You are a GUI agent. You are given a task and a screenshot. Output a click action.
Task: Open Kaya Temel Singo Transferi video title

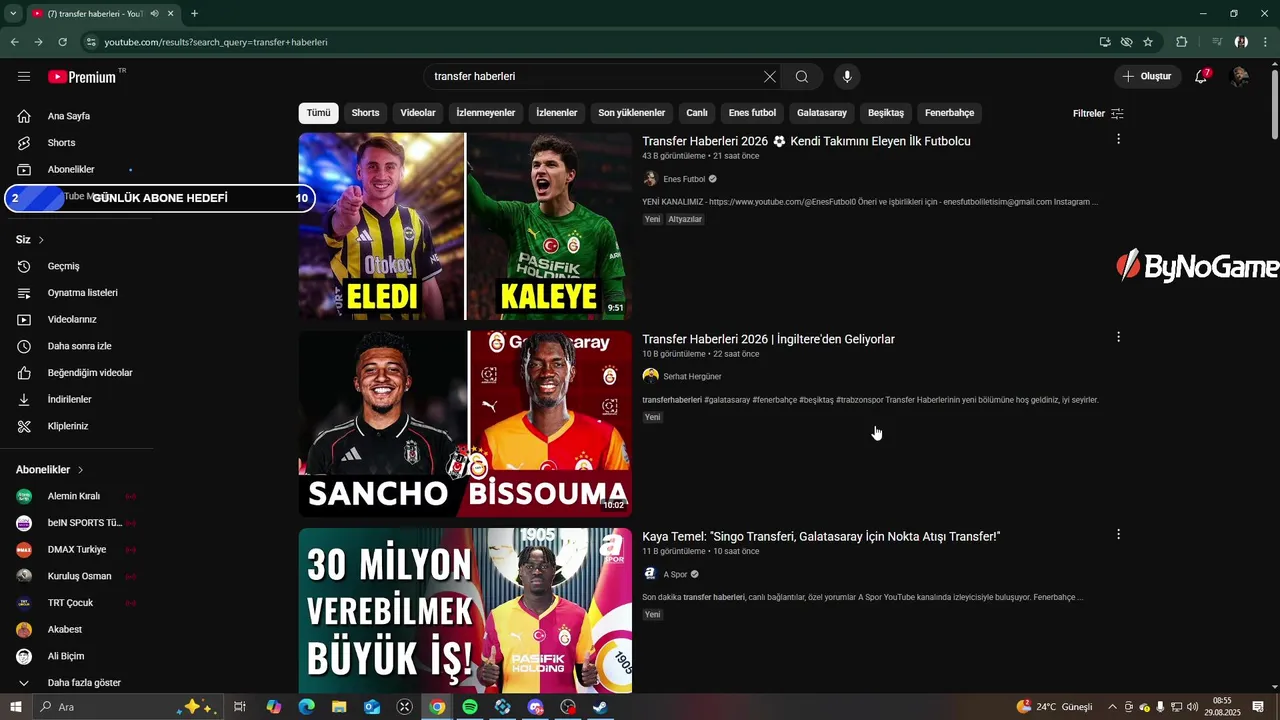point(821,537)
